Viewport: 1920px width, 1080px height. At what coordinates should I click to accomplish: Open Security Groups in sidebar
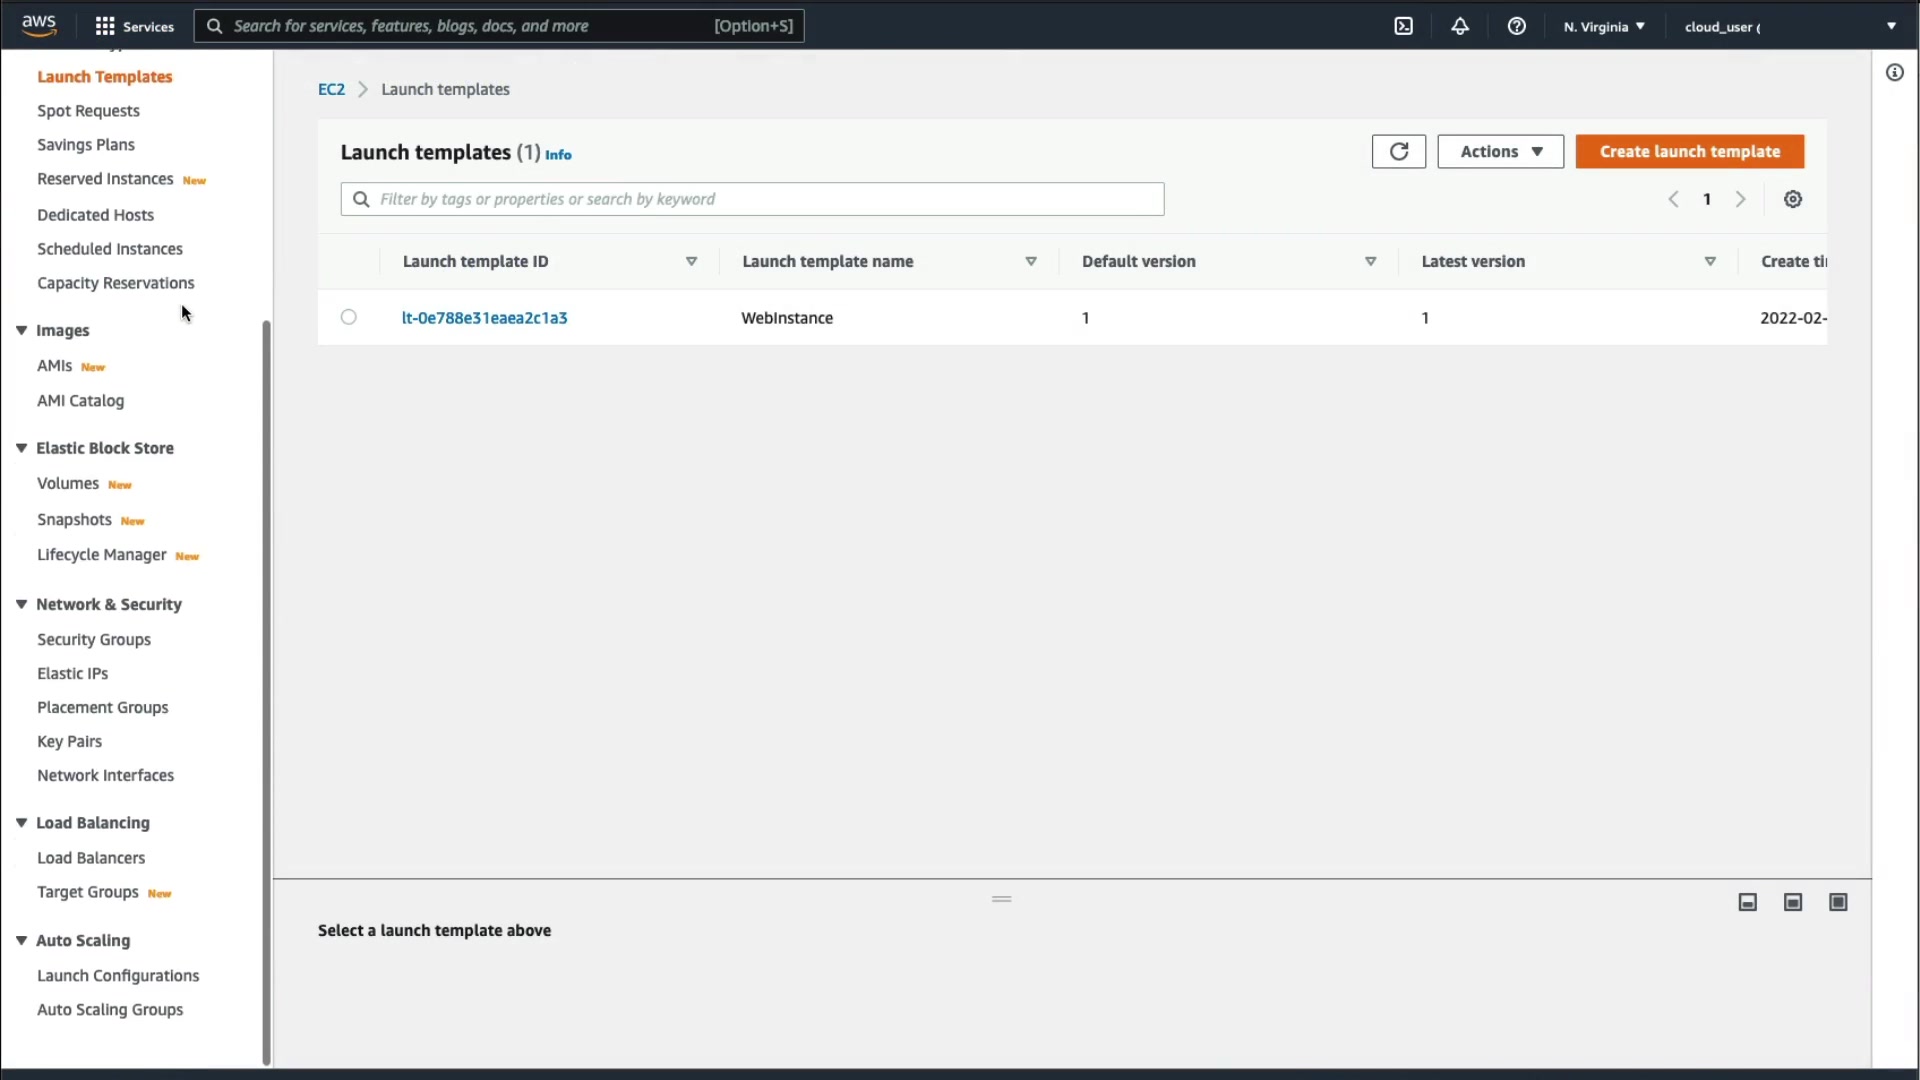pyautogui.click(x=94, y=640)
